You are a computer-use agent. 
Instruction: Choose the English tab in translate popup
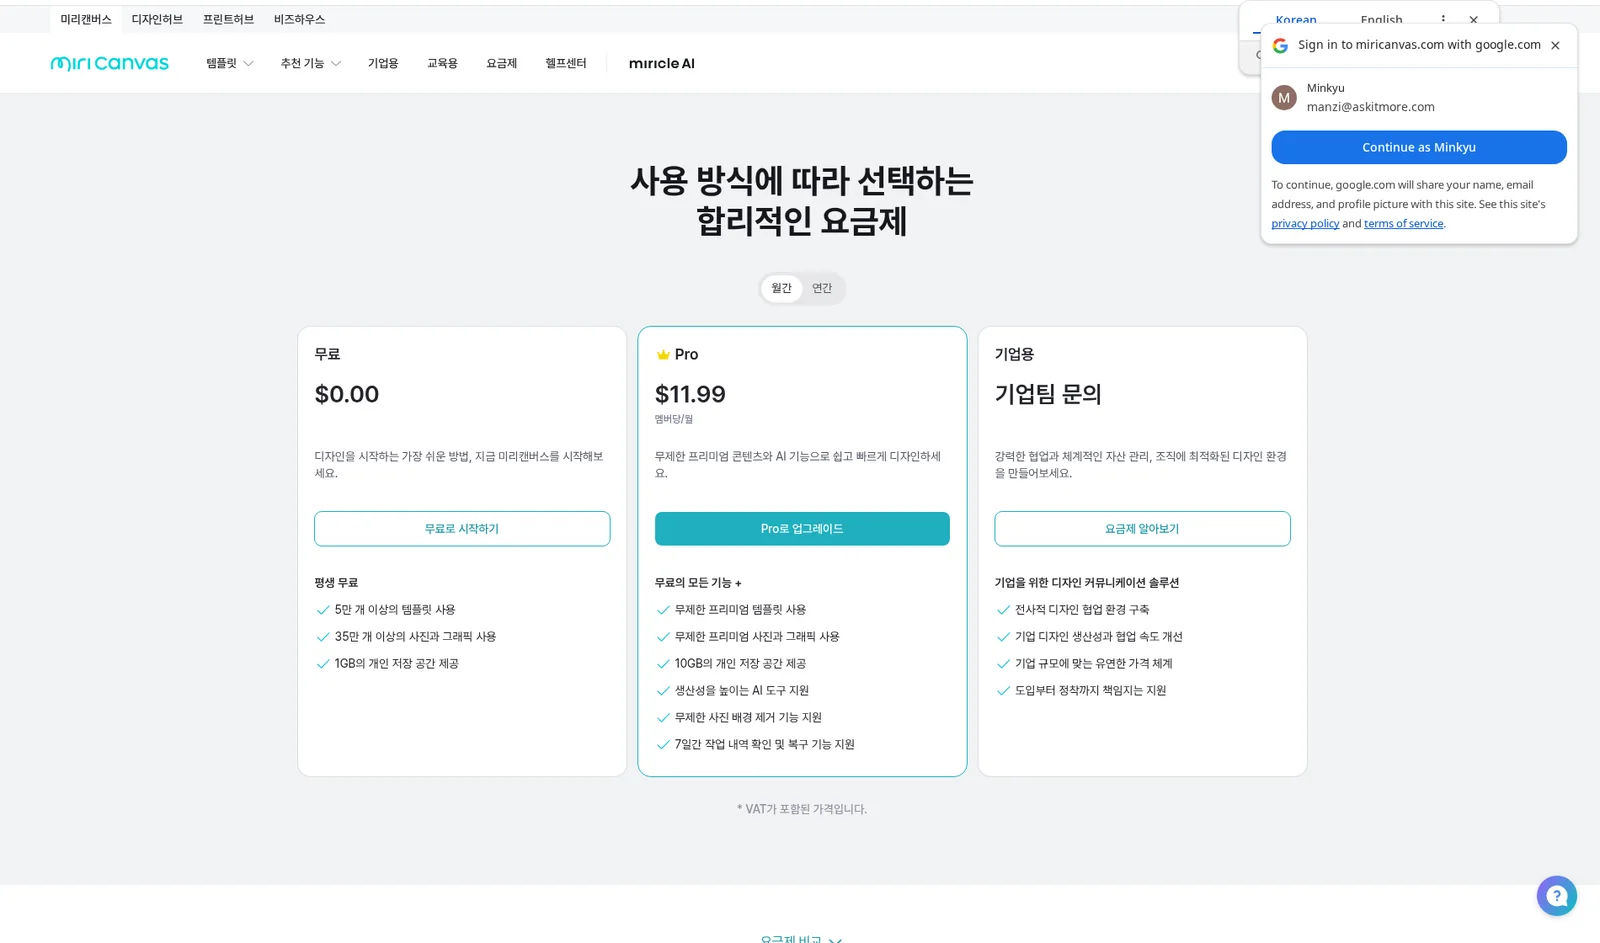tap(1381, 20)
